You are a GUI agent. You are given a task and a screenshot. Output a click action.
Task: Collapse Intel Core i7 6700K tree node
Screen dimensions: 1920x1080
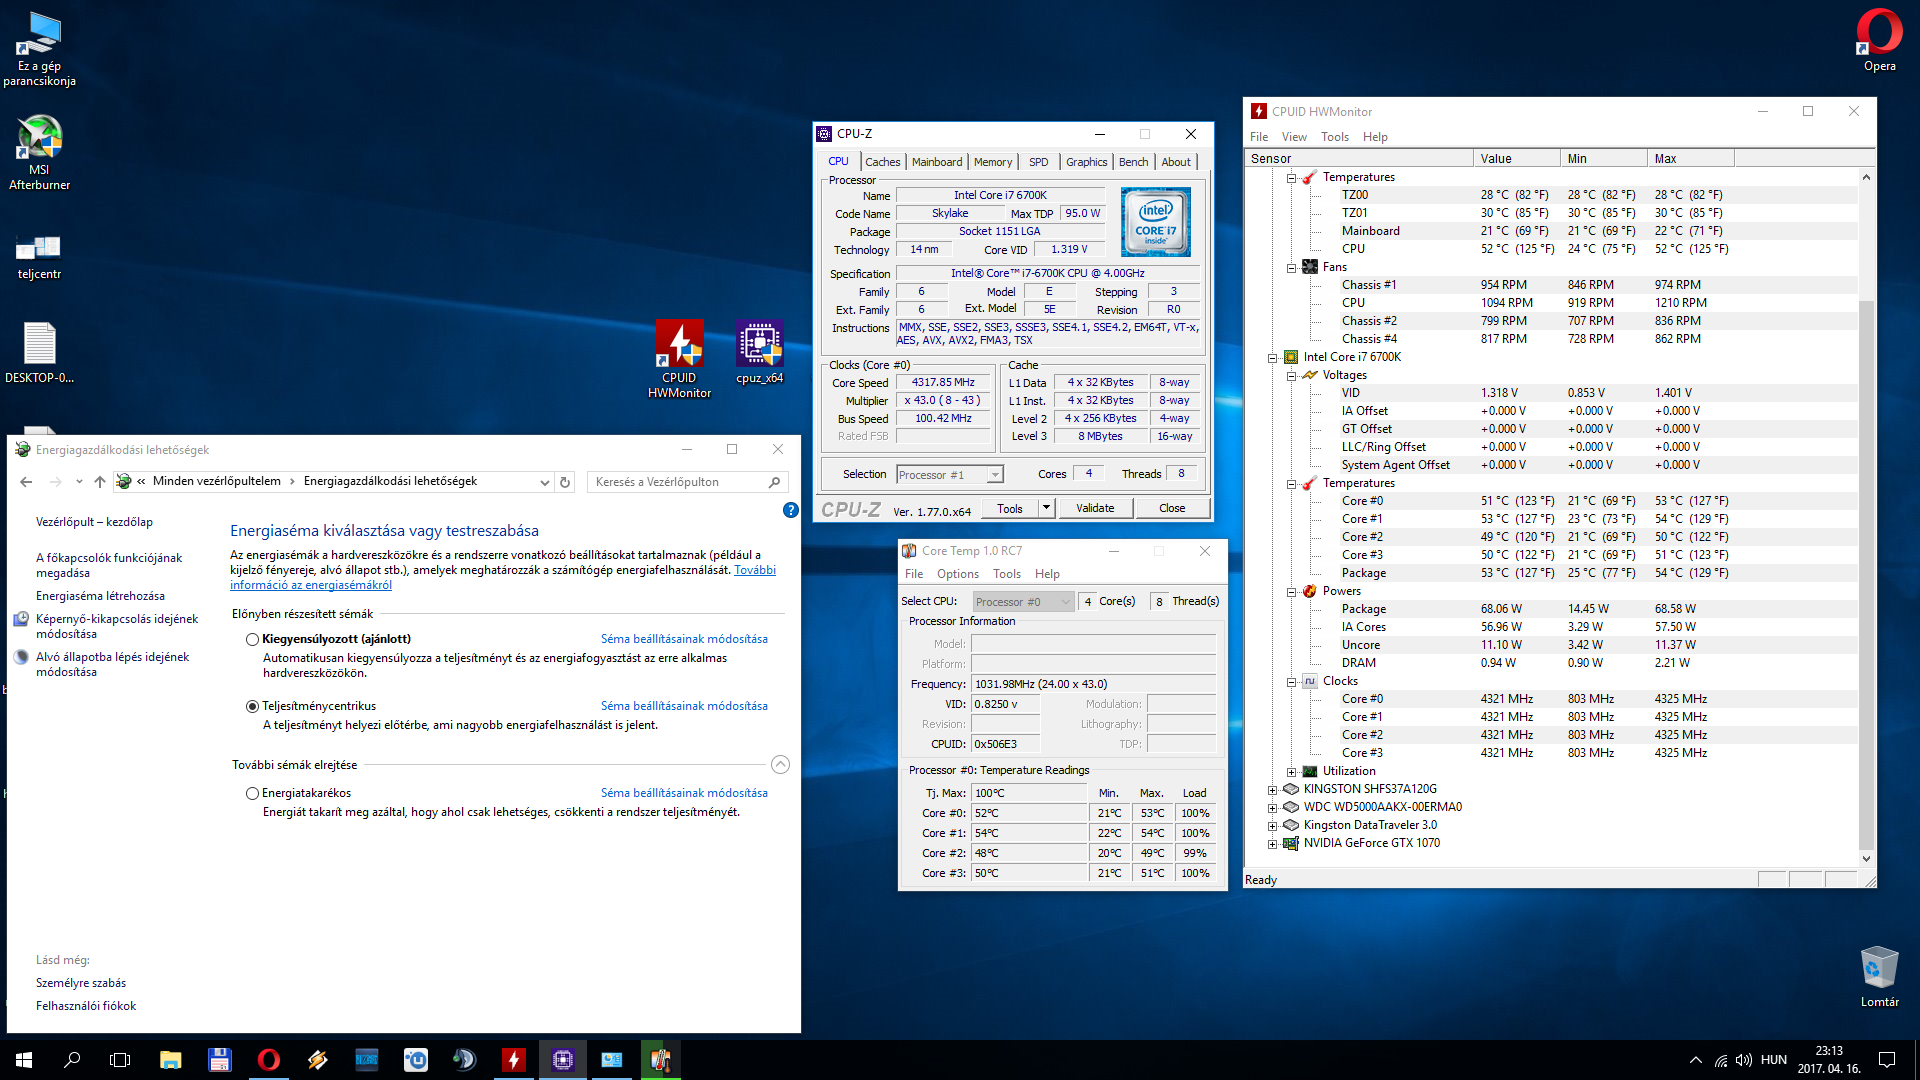tap(1272, 357)
